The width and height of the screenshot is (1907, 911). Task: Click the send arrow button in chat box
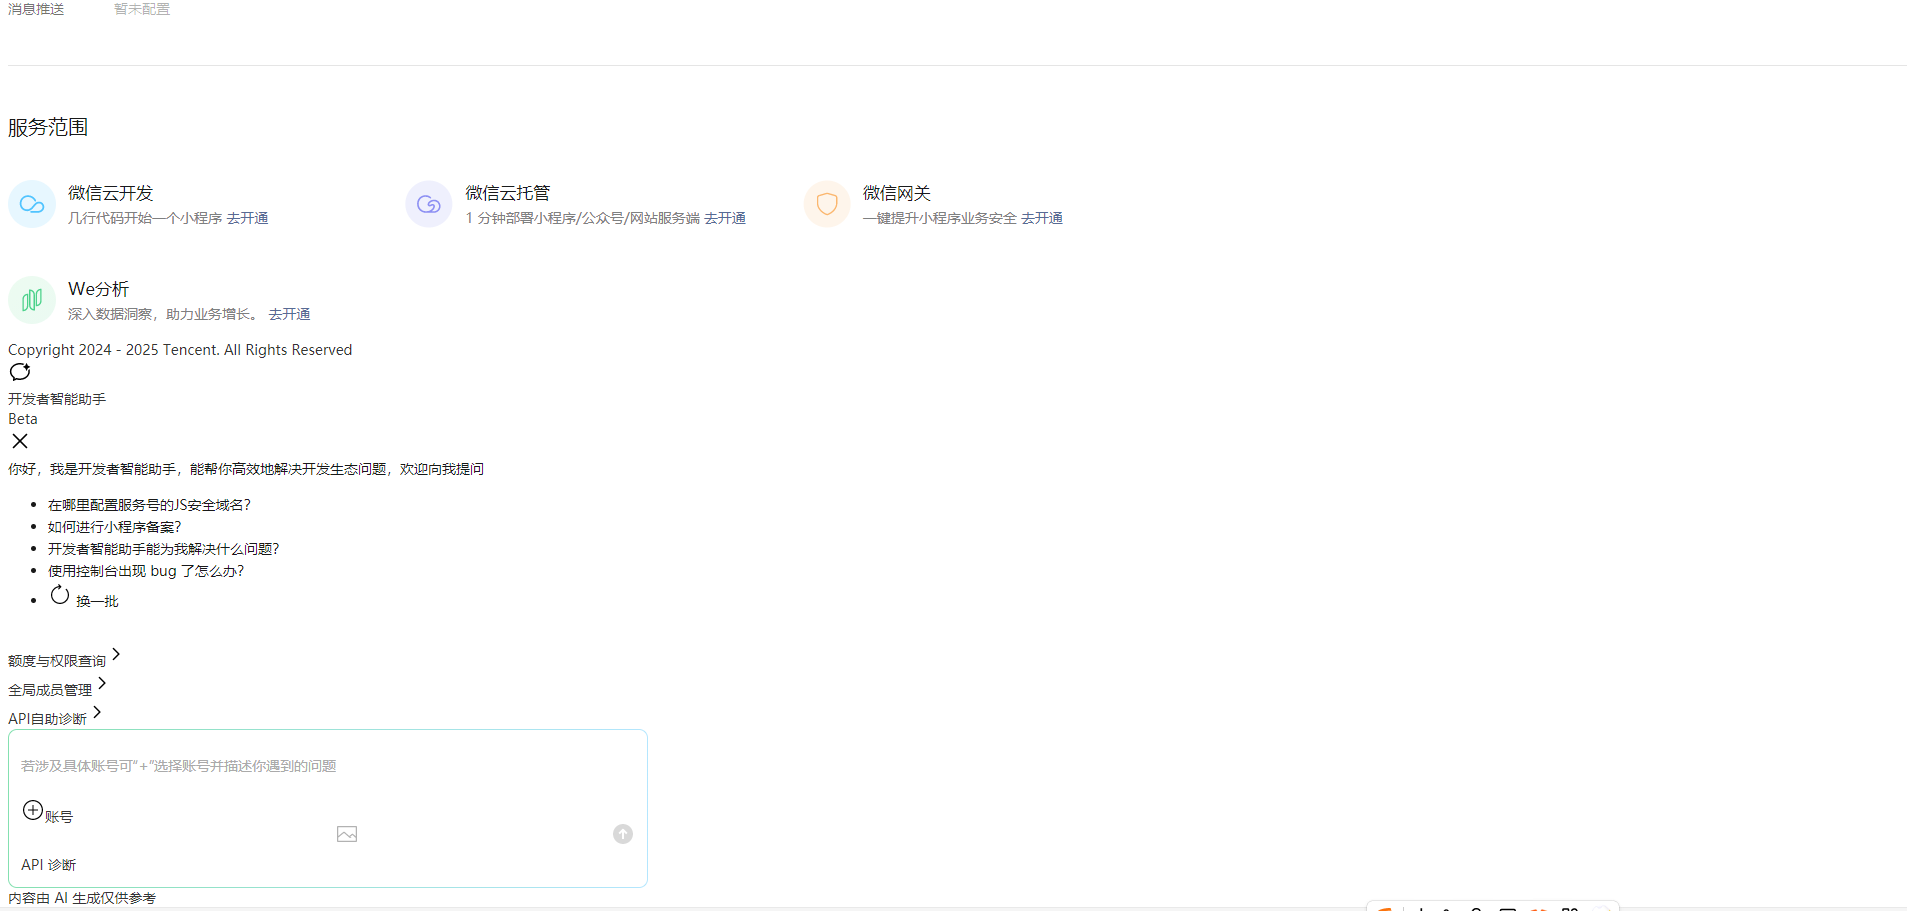[x=623, y=834]
